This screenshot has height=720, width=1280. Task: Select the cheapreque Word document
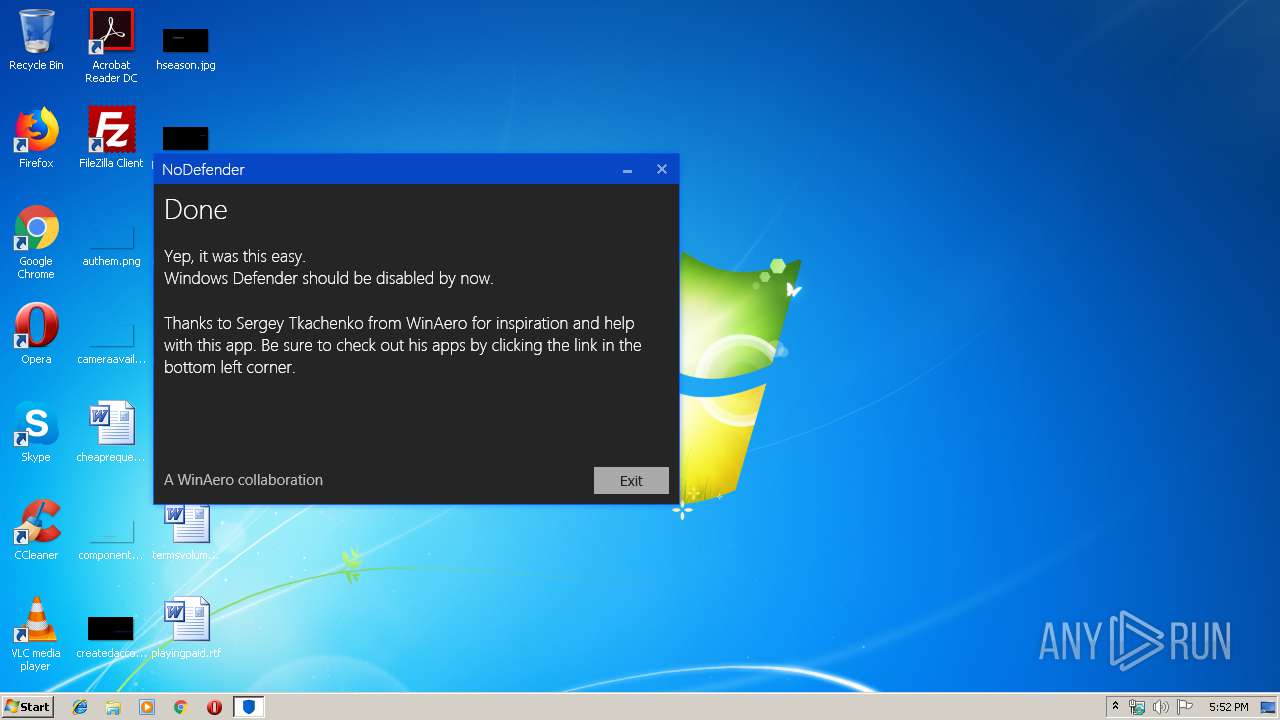(111, 432)
